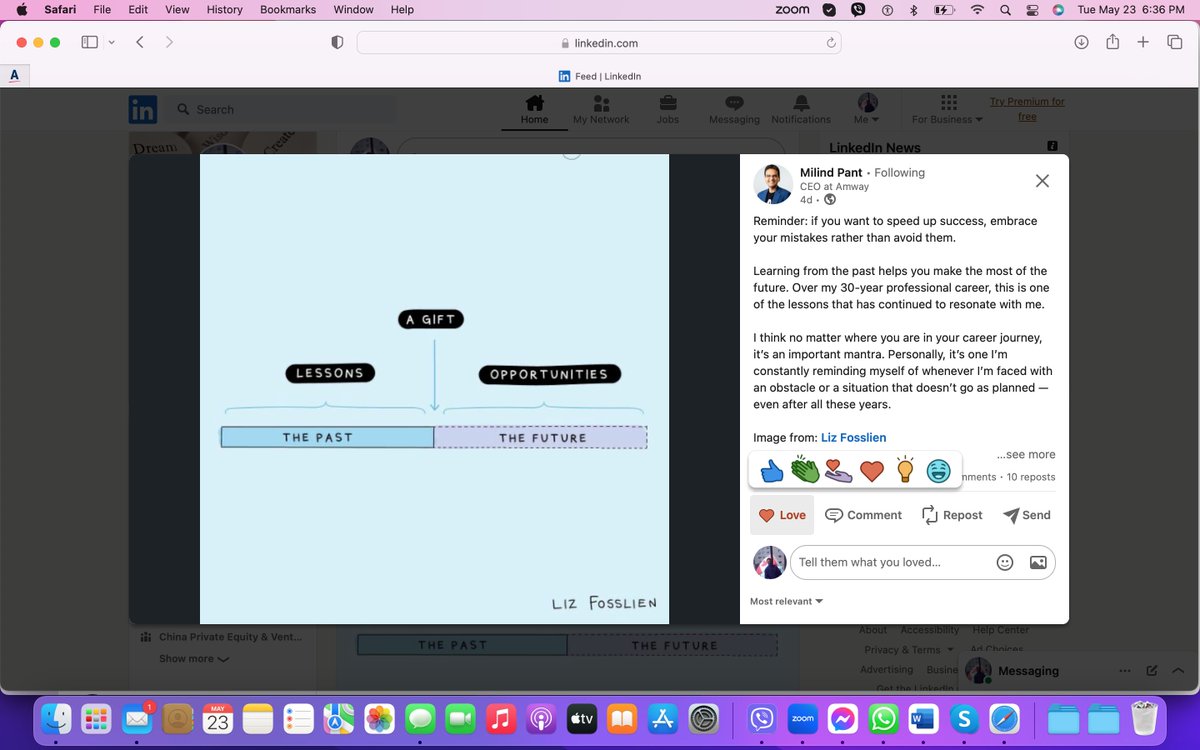The width and height of the screenshot is (1200, 750).
Task: Click Try Premium for free link
Action: point(1027,109)
